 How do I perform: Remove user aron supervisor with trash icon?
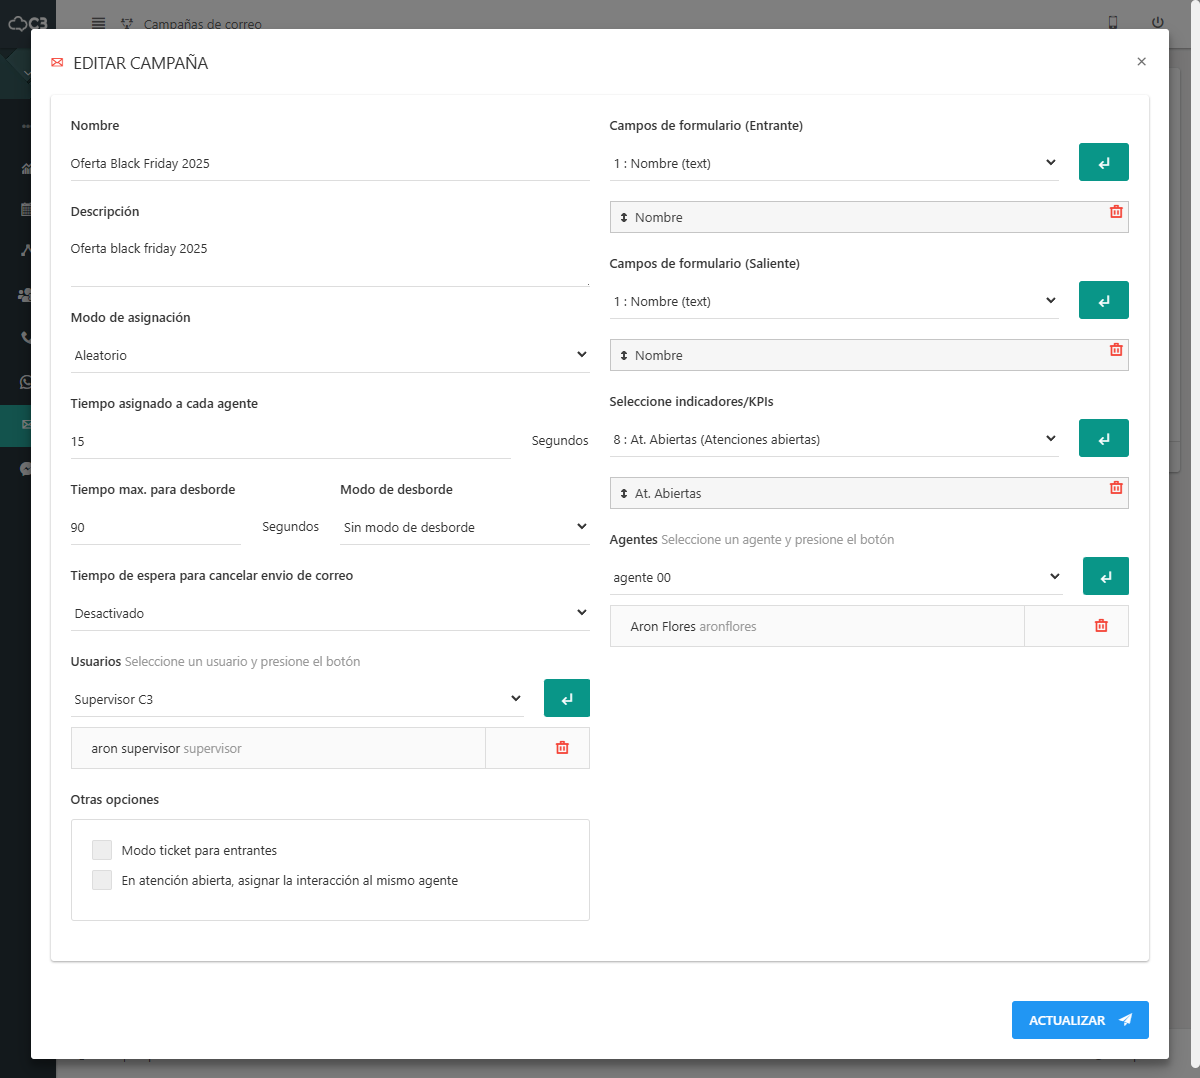click(562, 748)
